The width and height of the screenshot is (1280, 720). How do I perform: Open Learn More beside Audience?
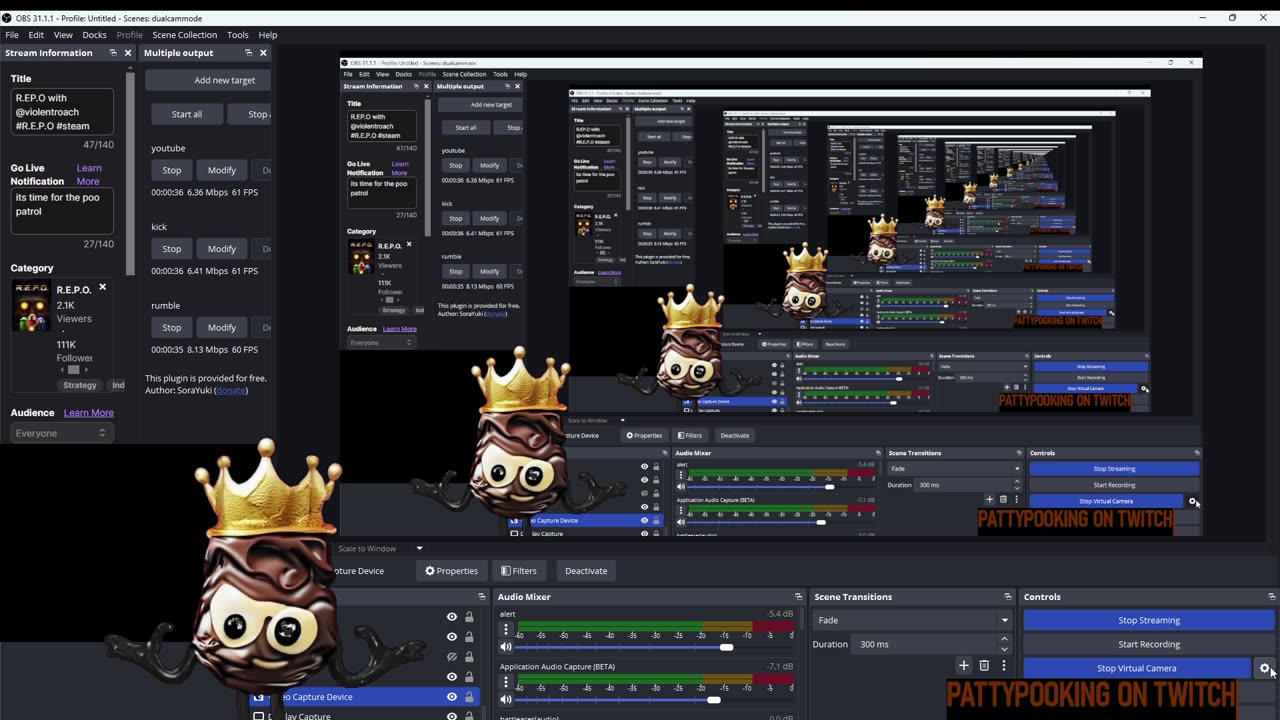pos(88,413)
